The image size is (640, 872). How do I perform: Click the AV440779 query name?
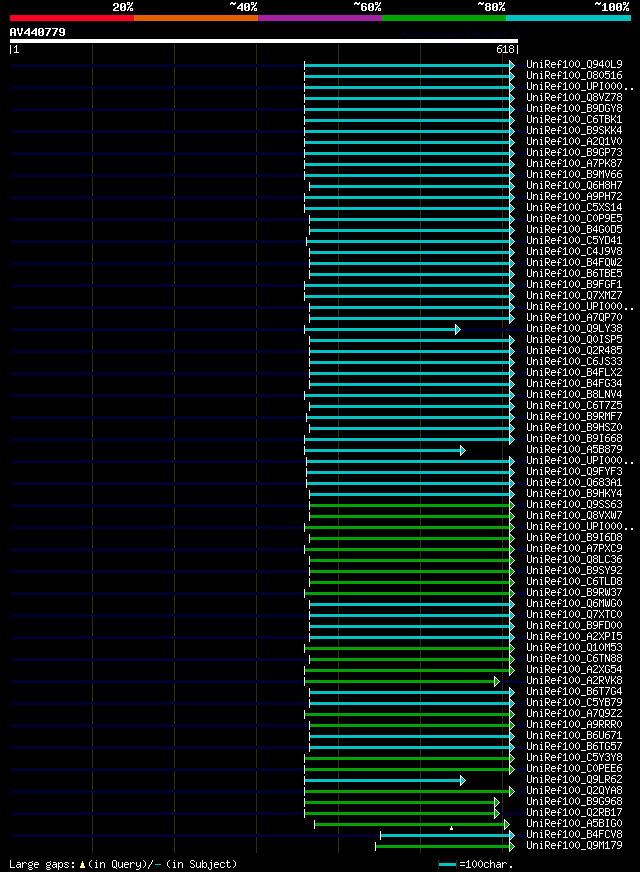click(38, 32)
